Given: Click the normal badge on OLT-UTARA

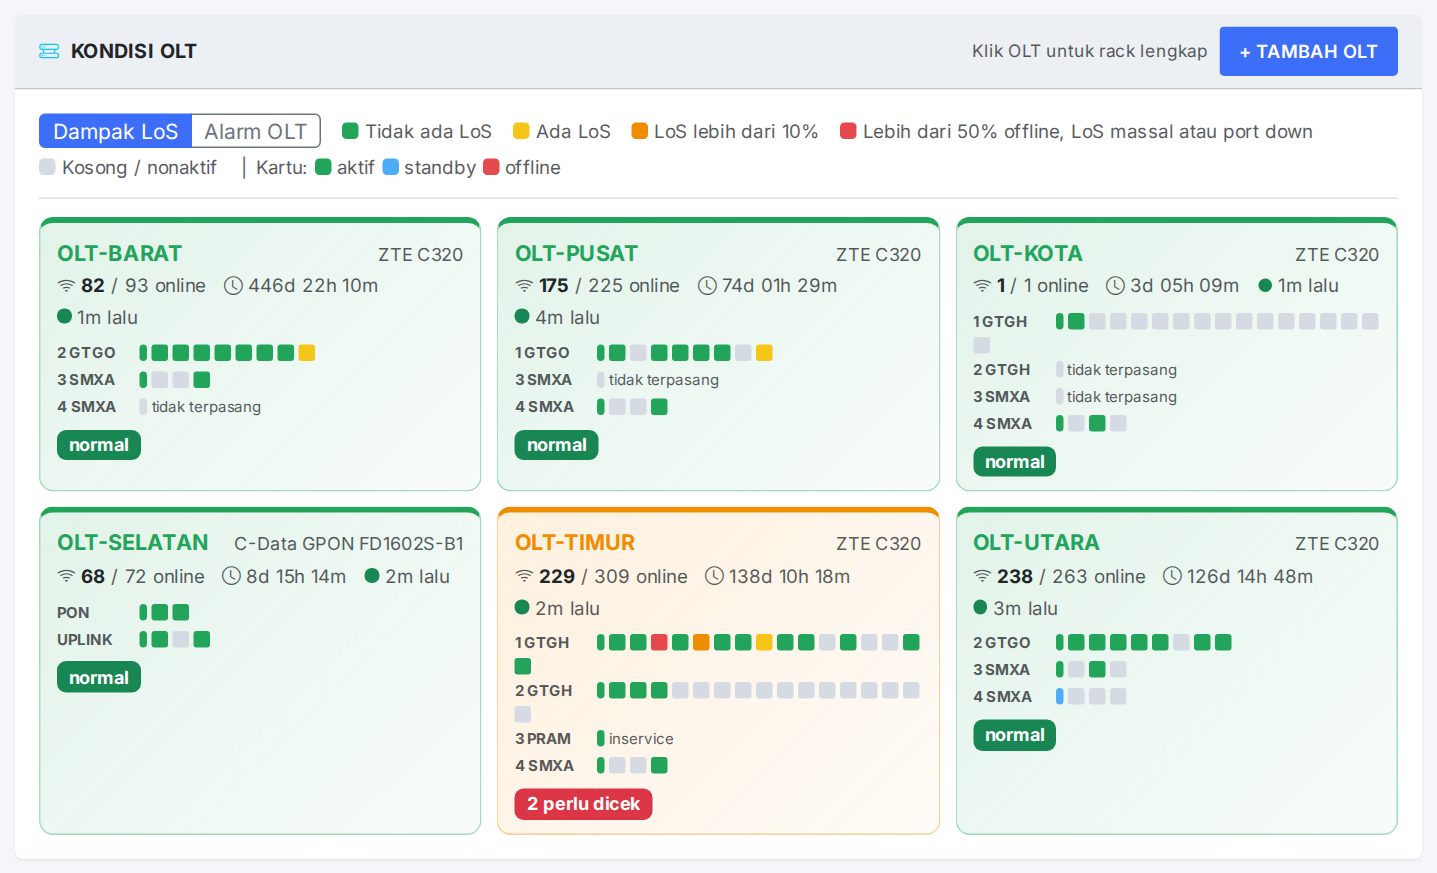Looking at the screenshot, I should [x=1014, y=735].
